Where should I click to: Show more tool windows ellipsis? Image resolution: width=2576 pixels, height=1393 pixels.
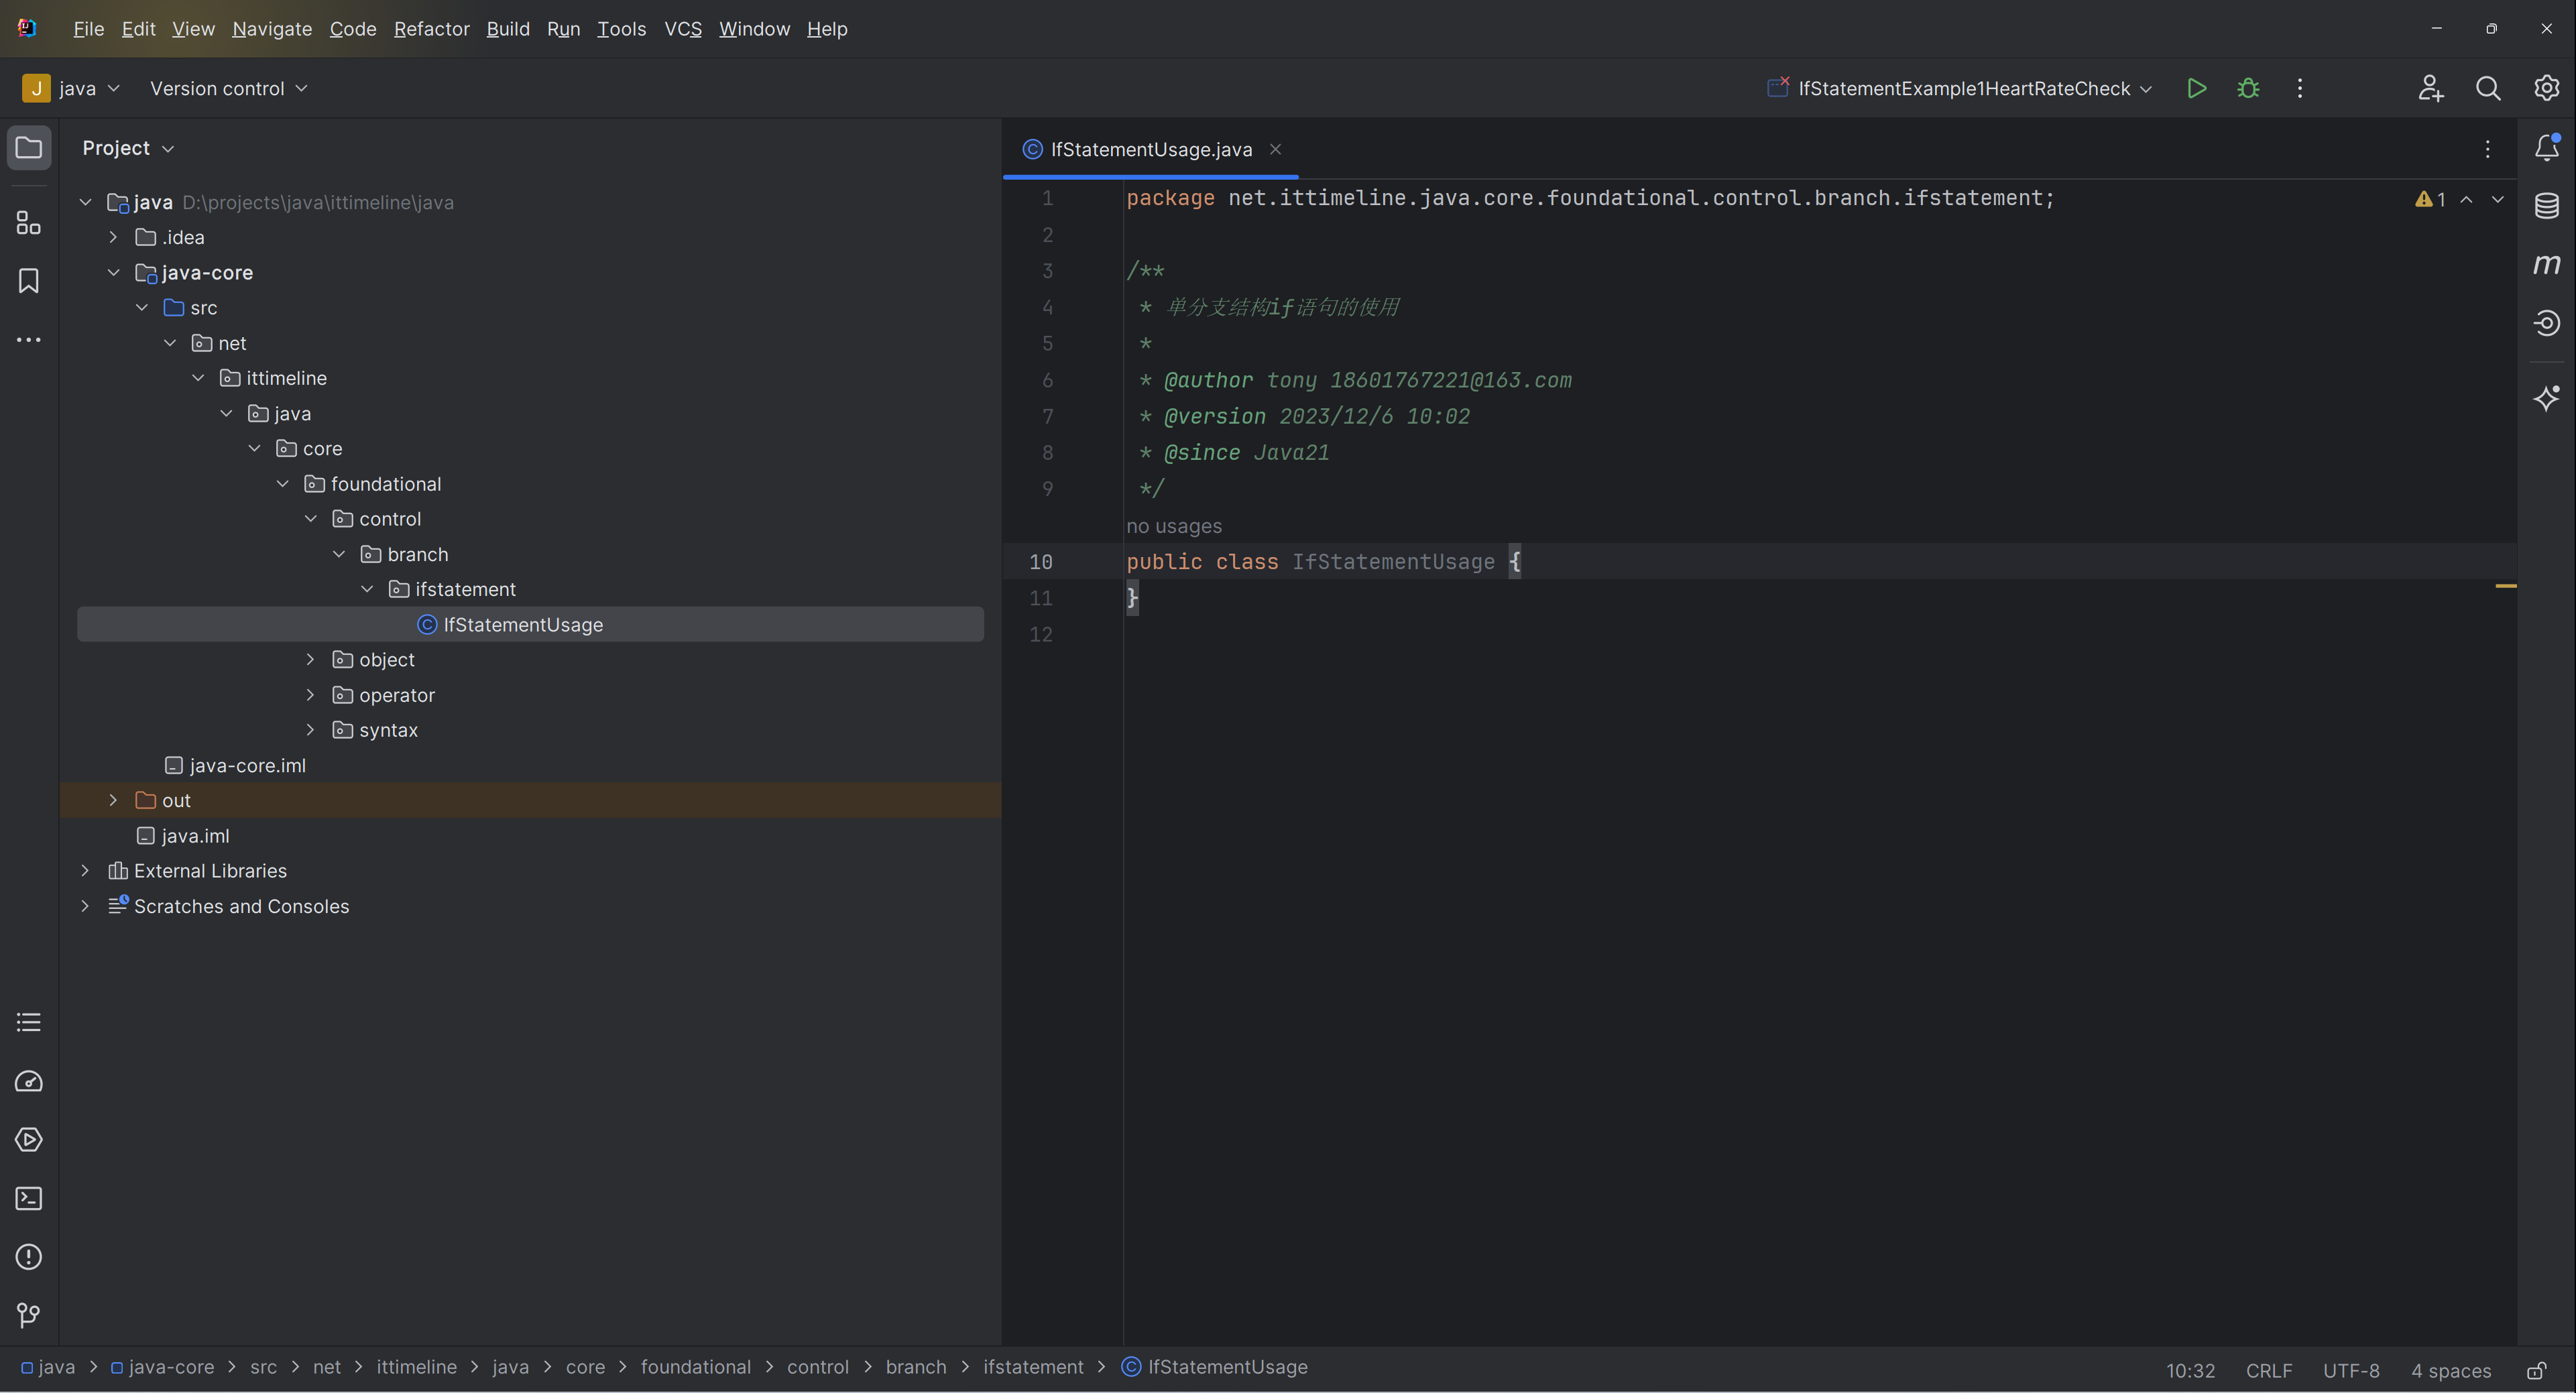(29, 340)
